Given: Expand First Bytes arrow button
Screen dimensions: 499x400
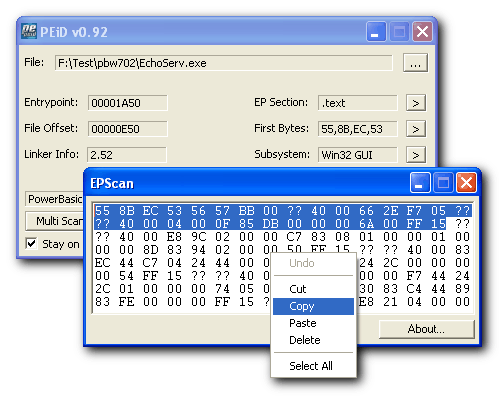Looking at the screenshot, I should pyautogui.click(x=416, y=129).
